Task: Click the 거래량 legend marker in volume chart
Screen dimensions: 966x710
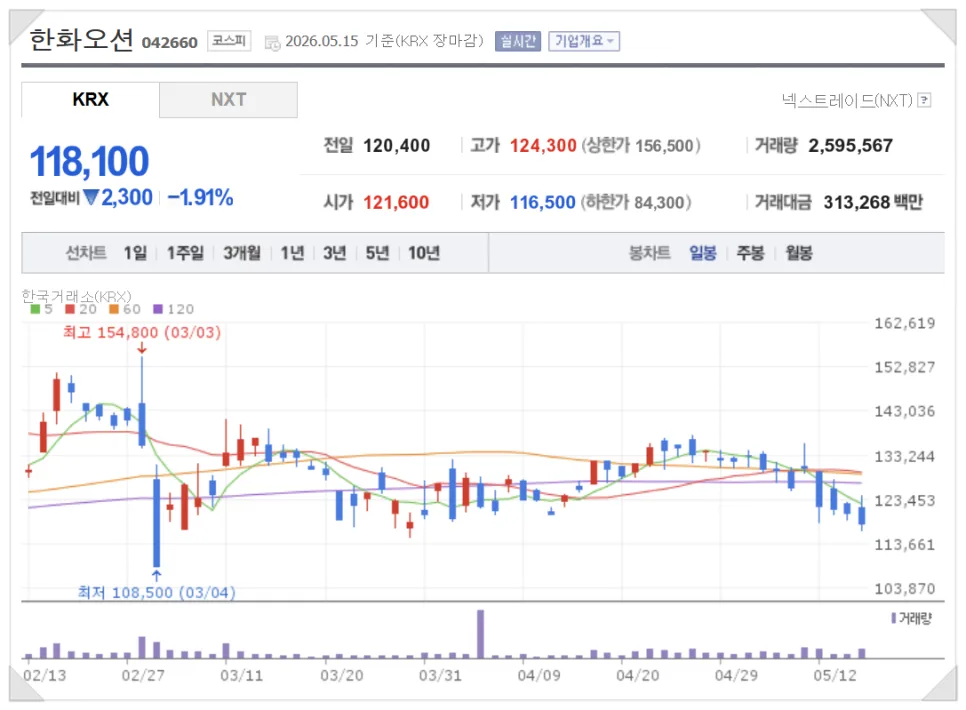Action: [x=893, y=618]
